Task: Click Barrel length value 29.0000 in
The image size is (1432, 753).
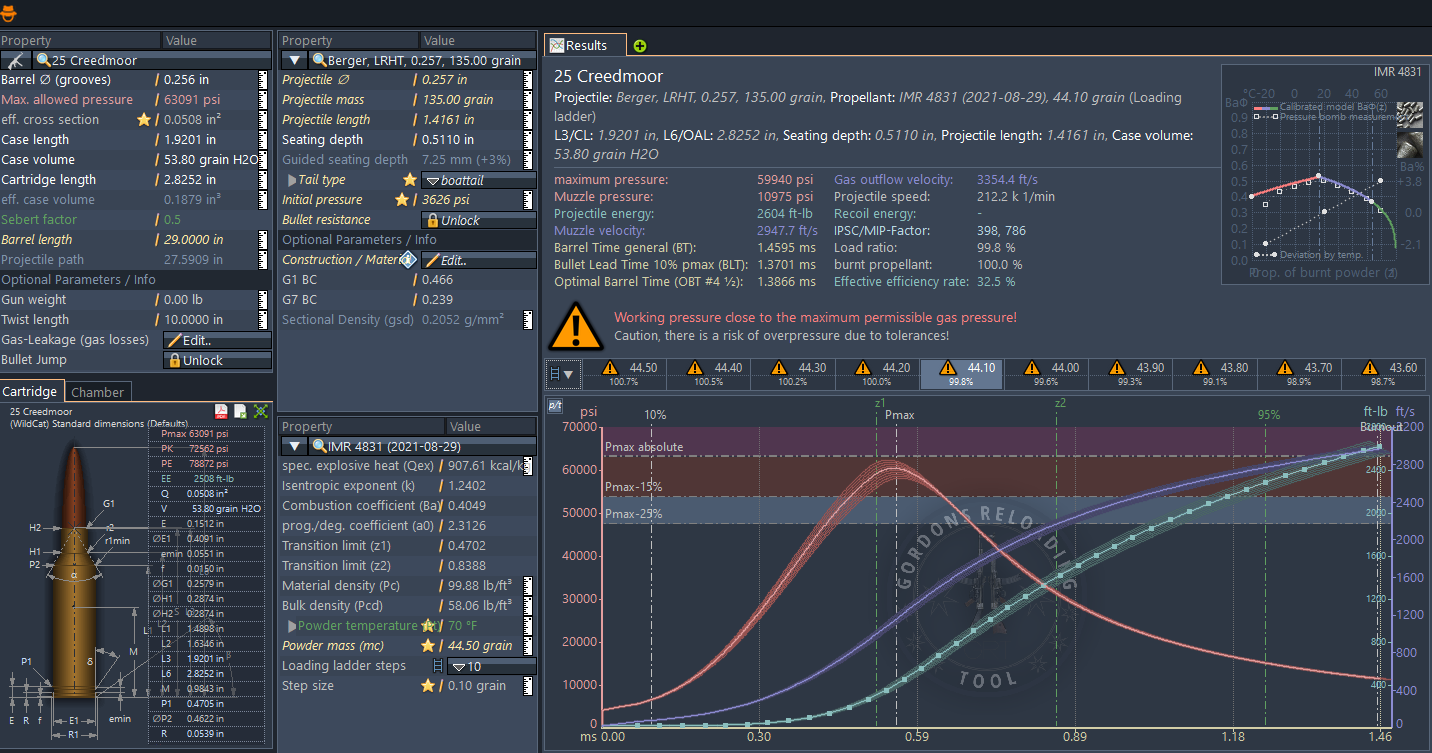Action: pyautogui.click(x=193, y=240)
